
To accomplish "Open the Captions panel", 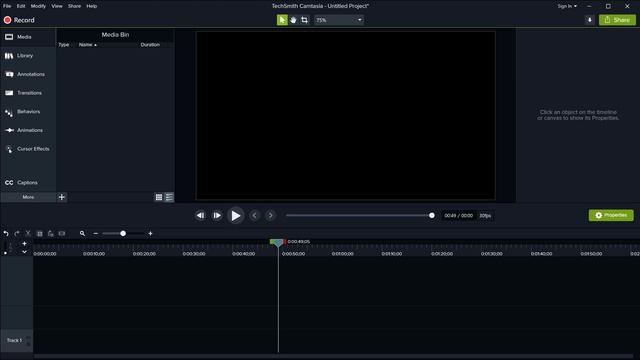I will 28,182.
